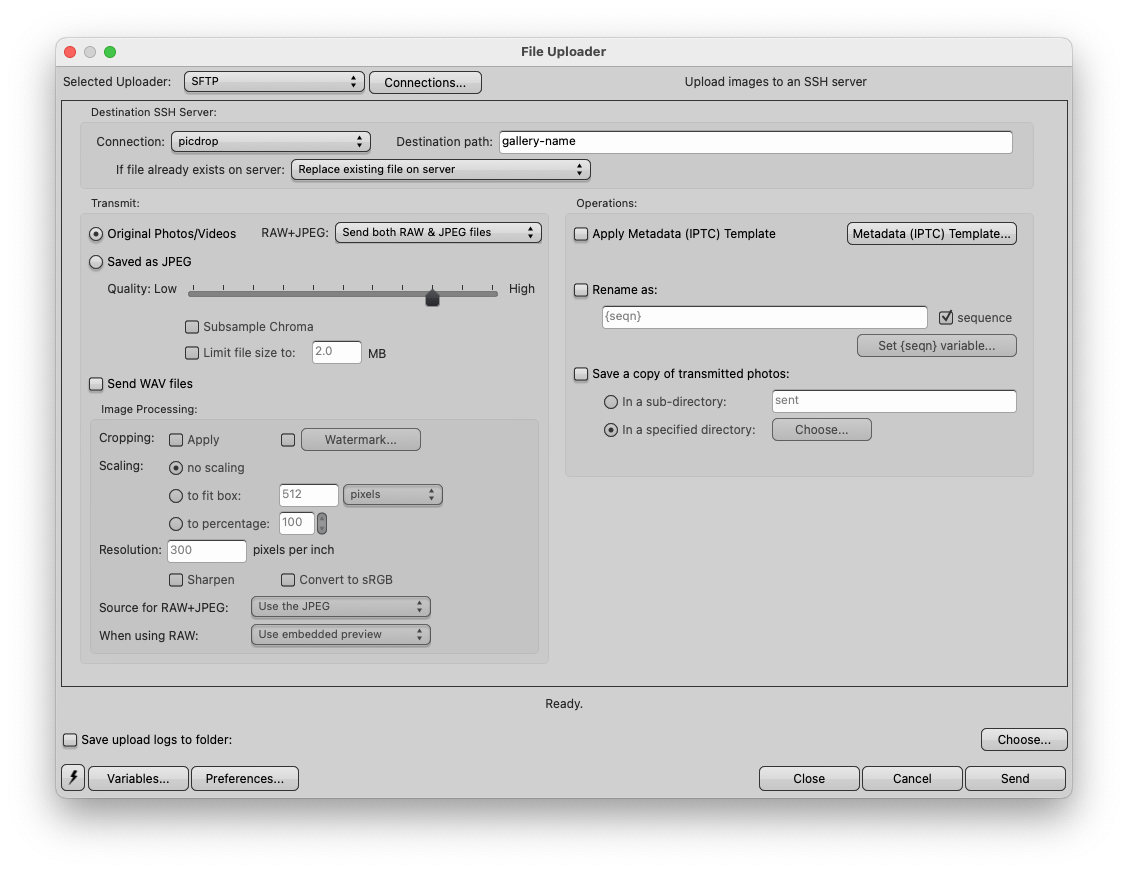Select the to fit box scaling option
Screen dimensions: 1128x872
point(176,496)
